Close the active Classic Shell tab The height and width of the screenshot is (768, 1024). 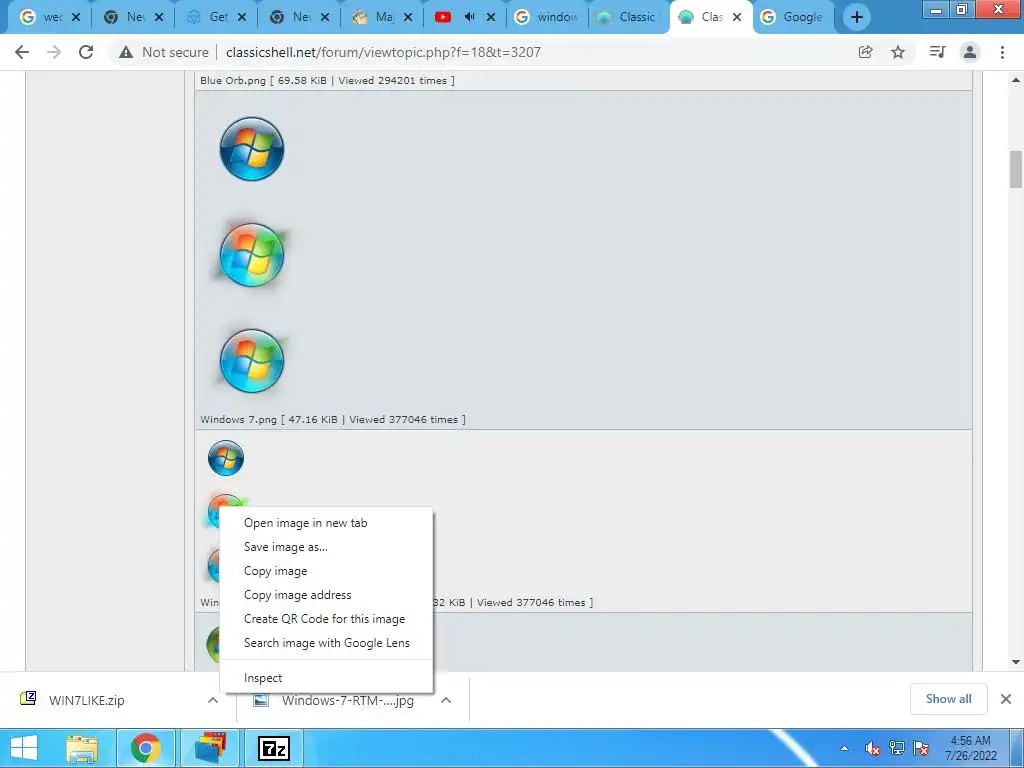[x=737, y=17]
